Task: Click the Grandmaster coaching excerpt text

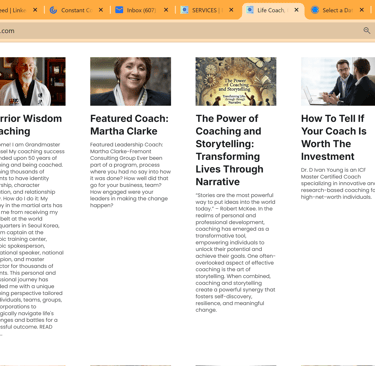Action: click(x=32, y=239)
